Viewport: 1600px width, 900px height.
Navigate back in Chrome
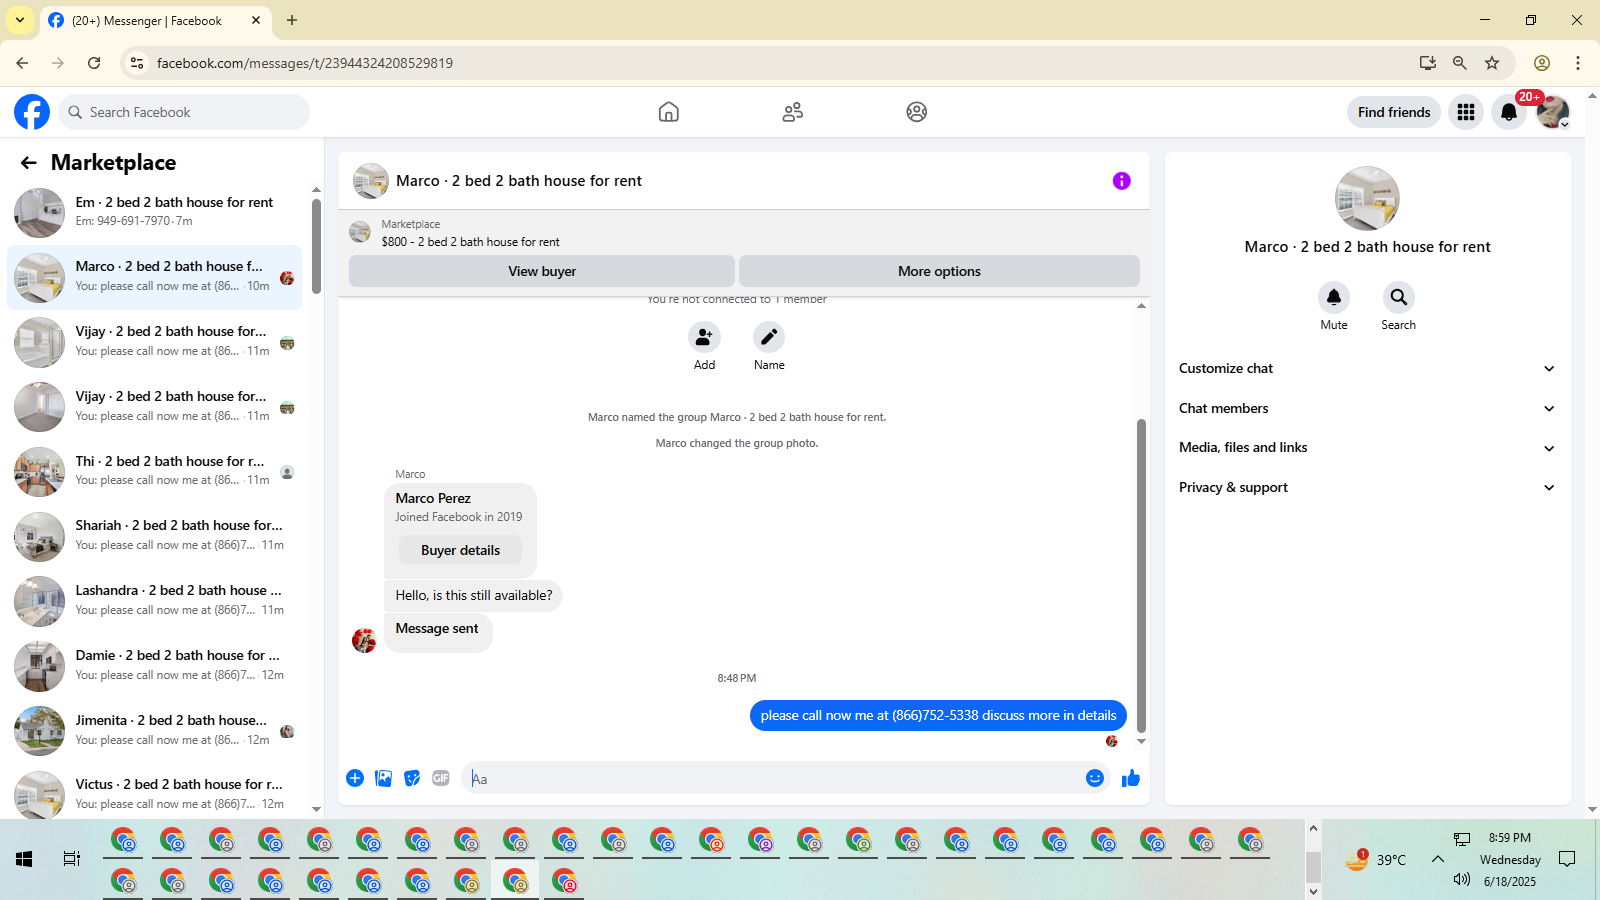pyautogui.click(x=22, y=63)
